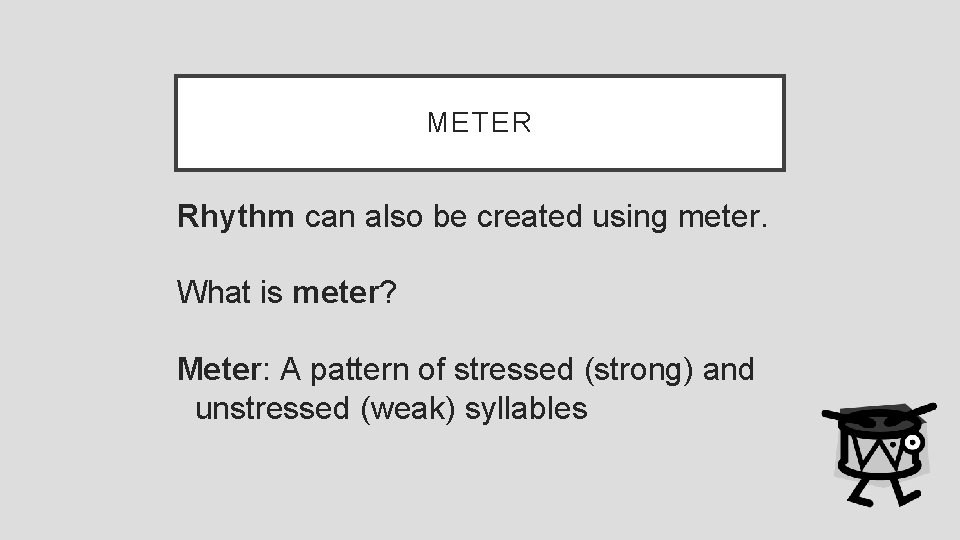Click the word using in first sentence
Image resolution: width=960 pixels, height=540 pixels.
[x=629, y=219]
